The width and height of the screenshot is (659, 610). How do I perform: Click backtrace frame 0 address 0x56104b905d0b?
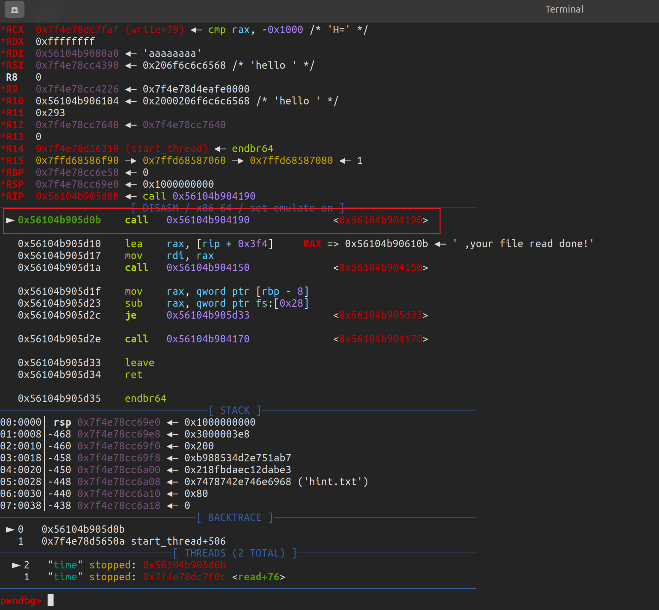click(x=83, y=530)
